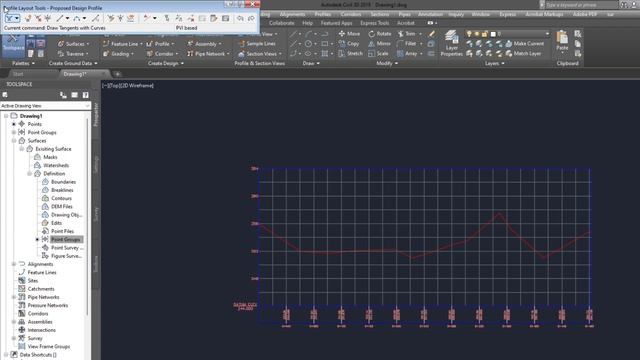Open the draw tangents tool dropdown arrow
Image resolution: width=640 pixels, height=360 pixels.
17,18
